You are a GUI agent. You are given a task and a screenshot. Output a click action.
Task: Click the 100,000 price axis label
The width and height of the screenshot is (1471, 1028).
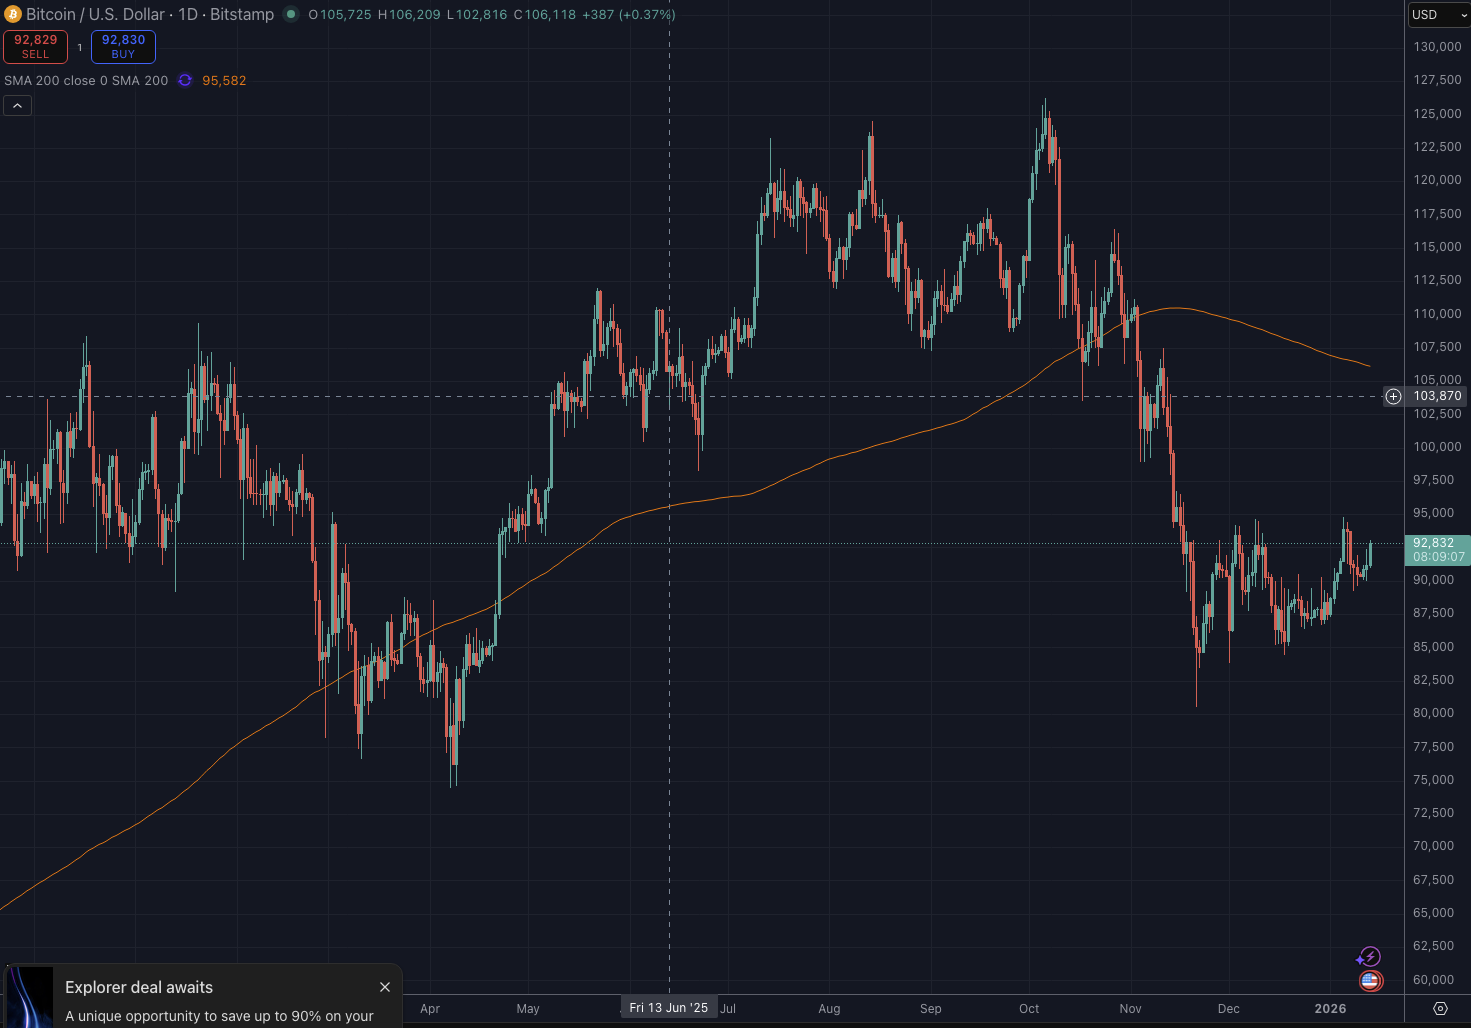pos(1437,447)
